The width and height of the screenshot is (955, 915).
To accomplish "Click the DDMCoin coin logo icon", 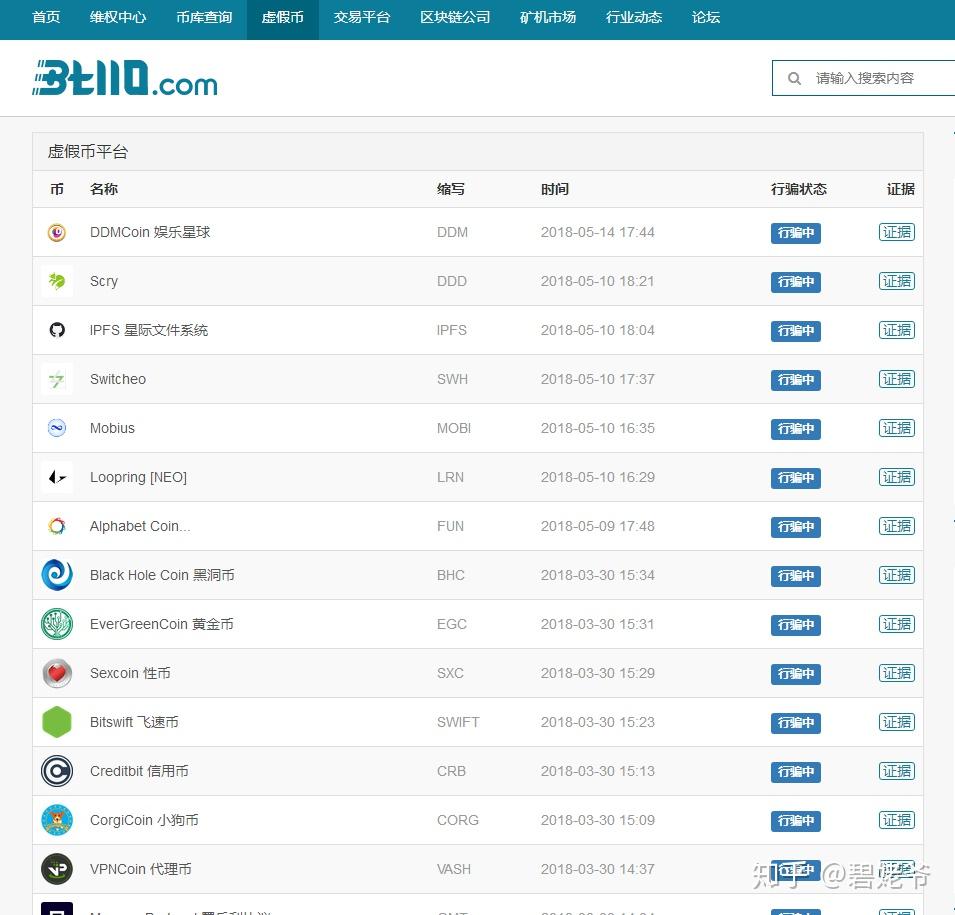I will coord(57,232).
